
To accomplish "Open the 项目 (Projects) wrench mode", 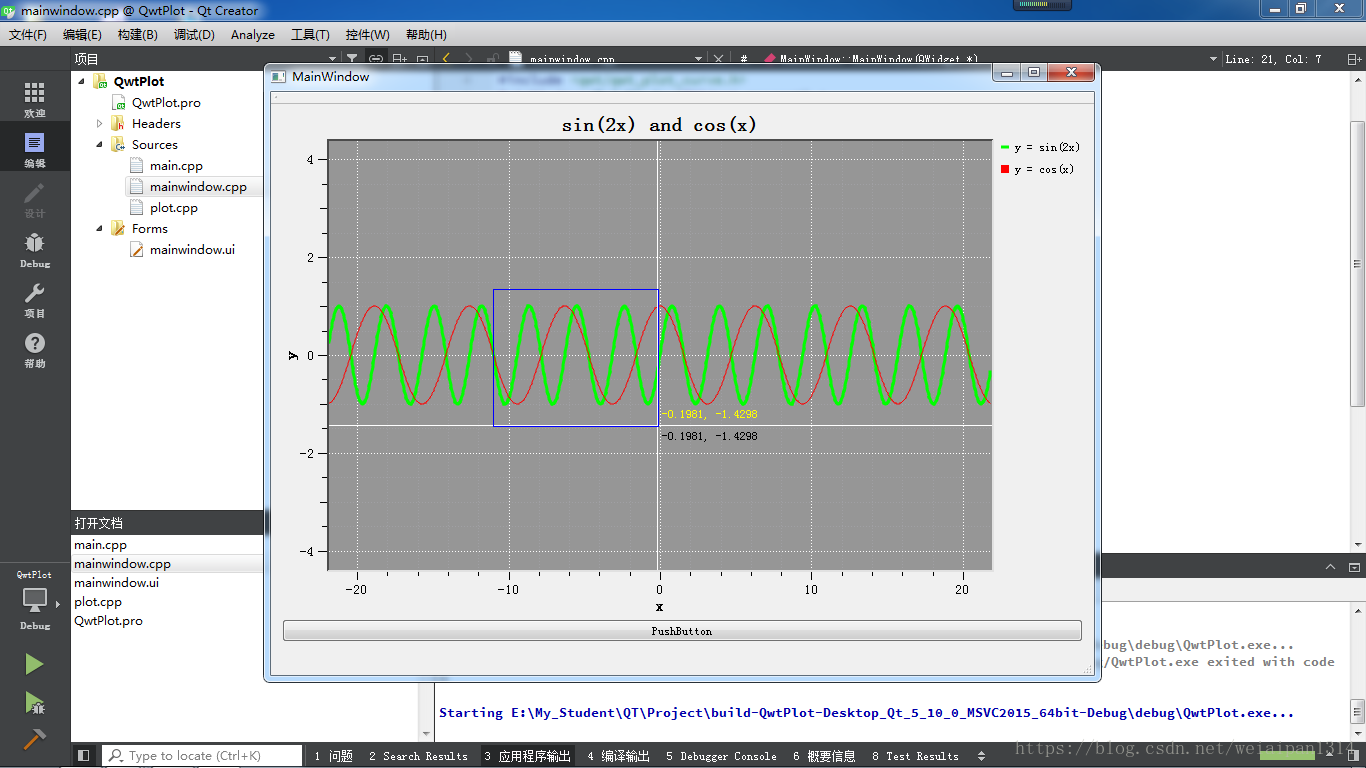I will (x=34, y=298).
